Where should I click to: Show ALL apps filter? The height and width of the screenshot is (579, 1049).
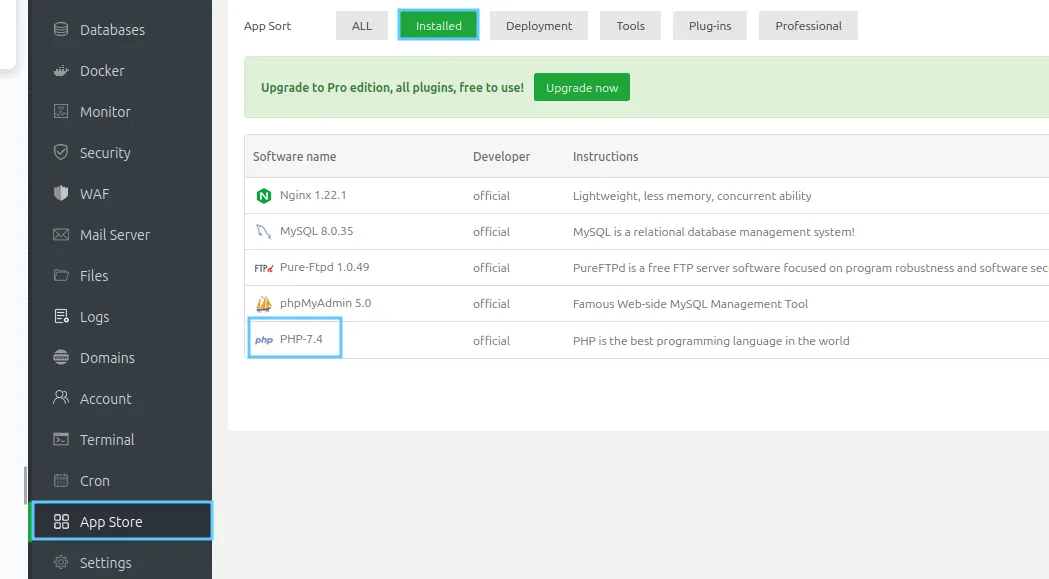click(362, 25)
